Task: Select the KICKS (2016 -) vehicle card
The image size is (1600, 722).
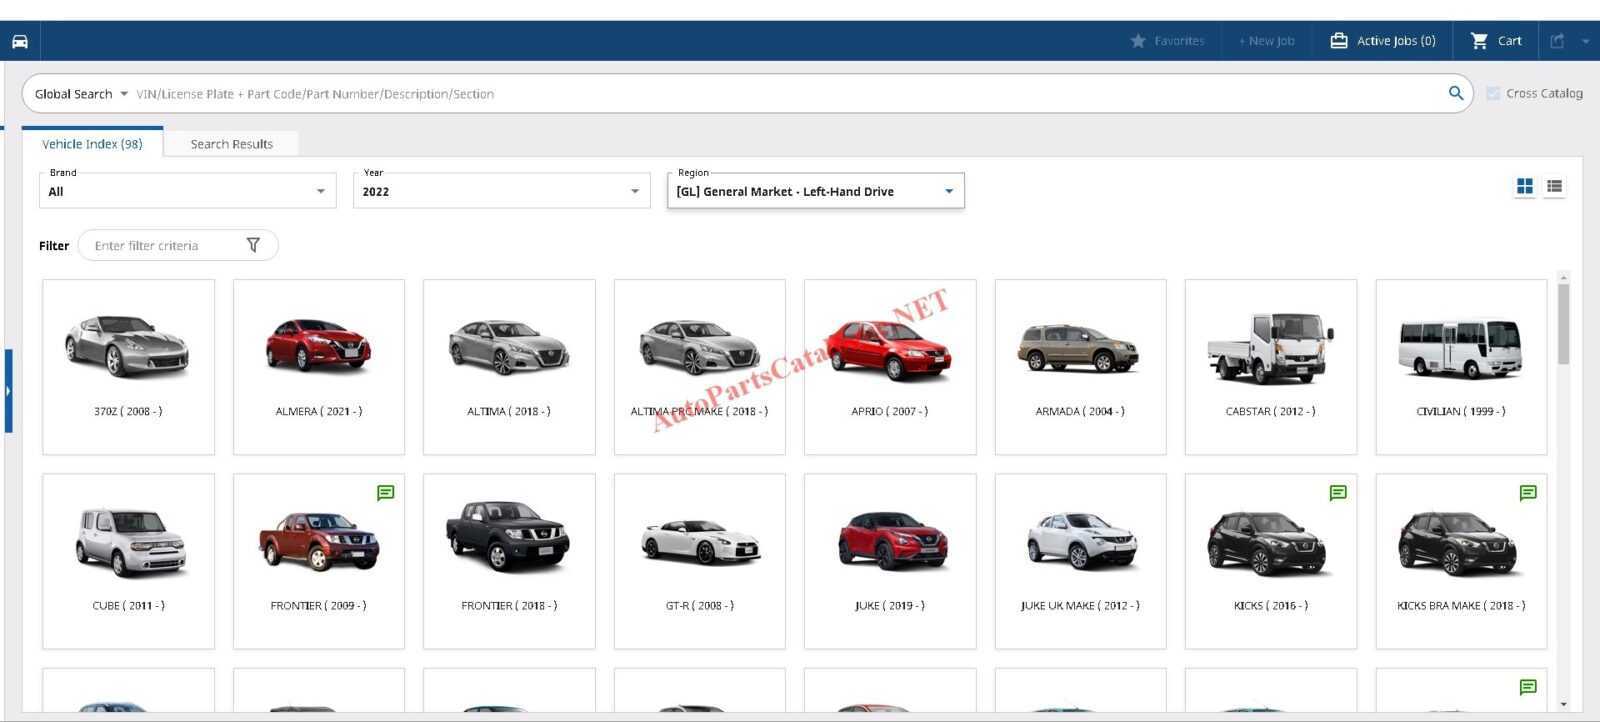Action: (1271, 561)
